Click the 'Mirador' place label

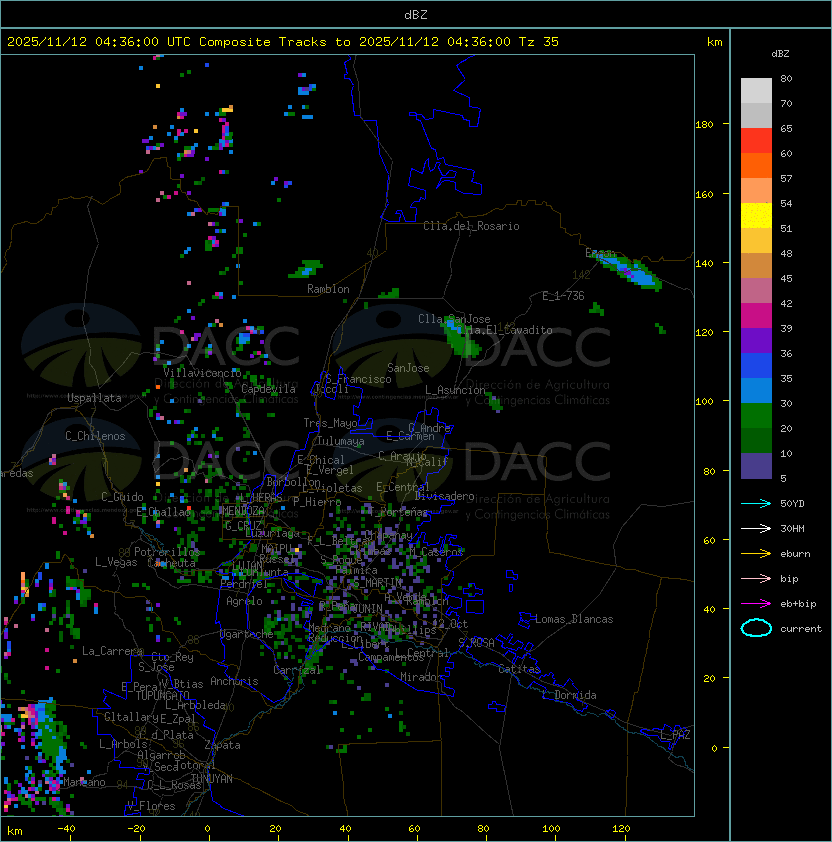coord(421,677)
